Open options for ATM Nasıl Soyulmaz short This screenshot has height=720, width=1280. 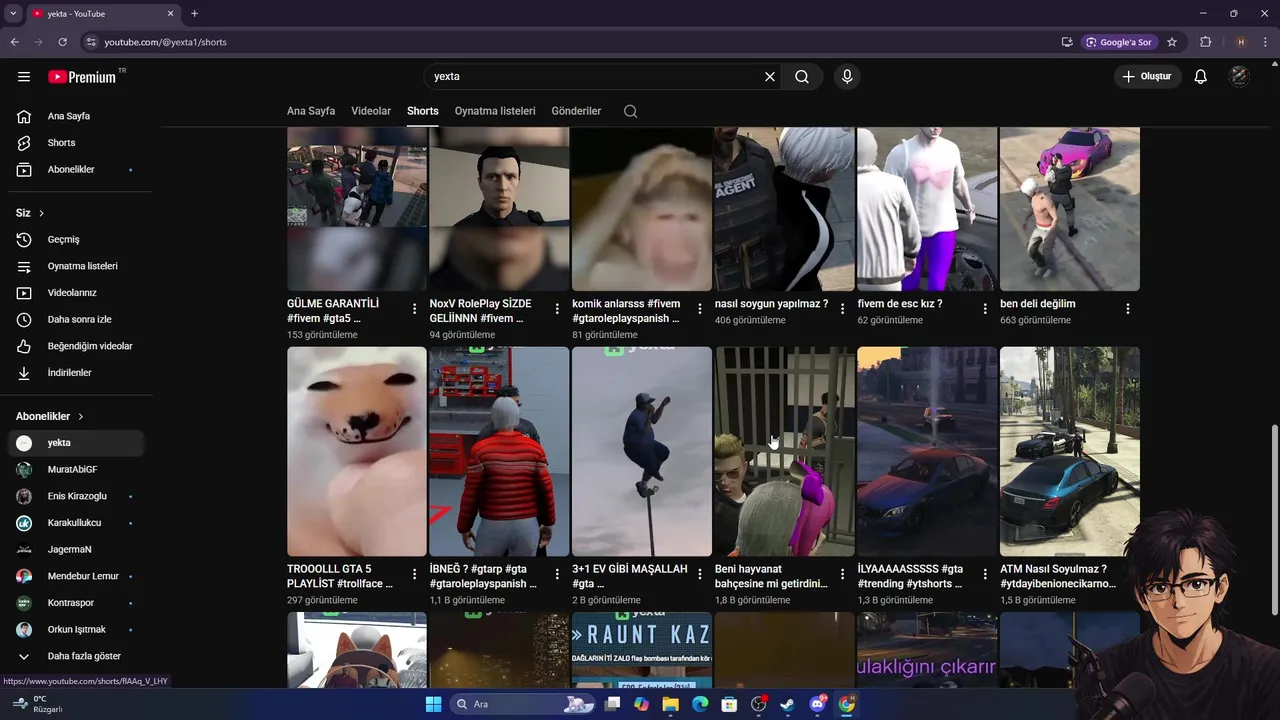1128,575
